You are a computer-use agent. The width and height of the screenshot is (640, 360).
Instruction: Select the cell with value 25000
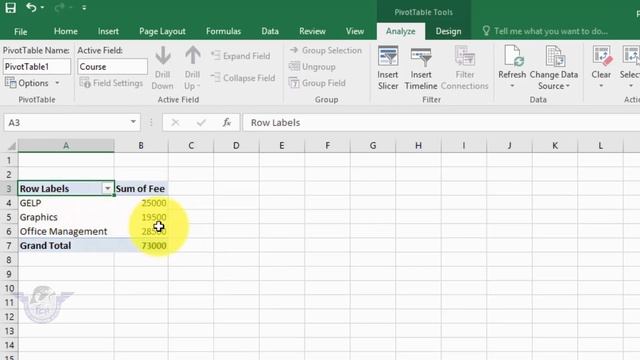(x=141, y=203)
